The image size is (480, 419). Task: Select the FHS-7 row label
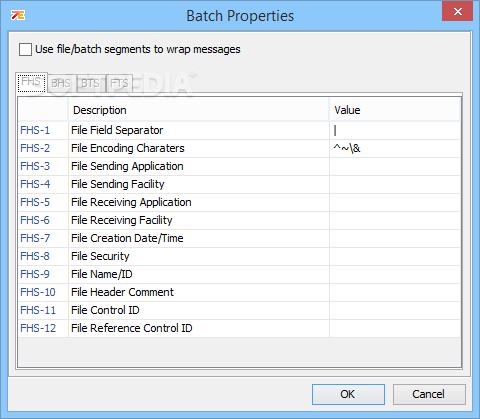pyautogui.click(x=35, y=238)
